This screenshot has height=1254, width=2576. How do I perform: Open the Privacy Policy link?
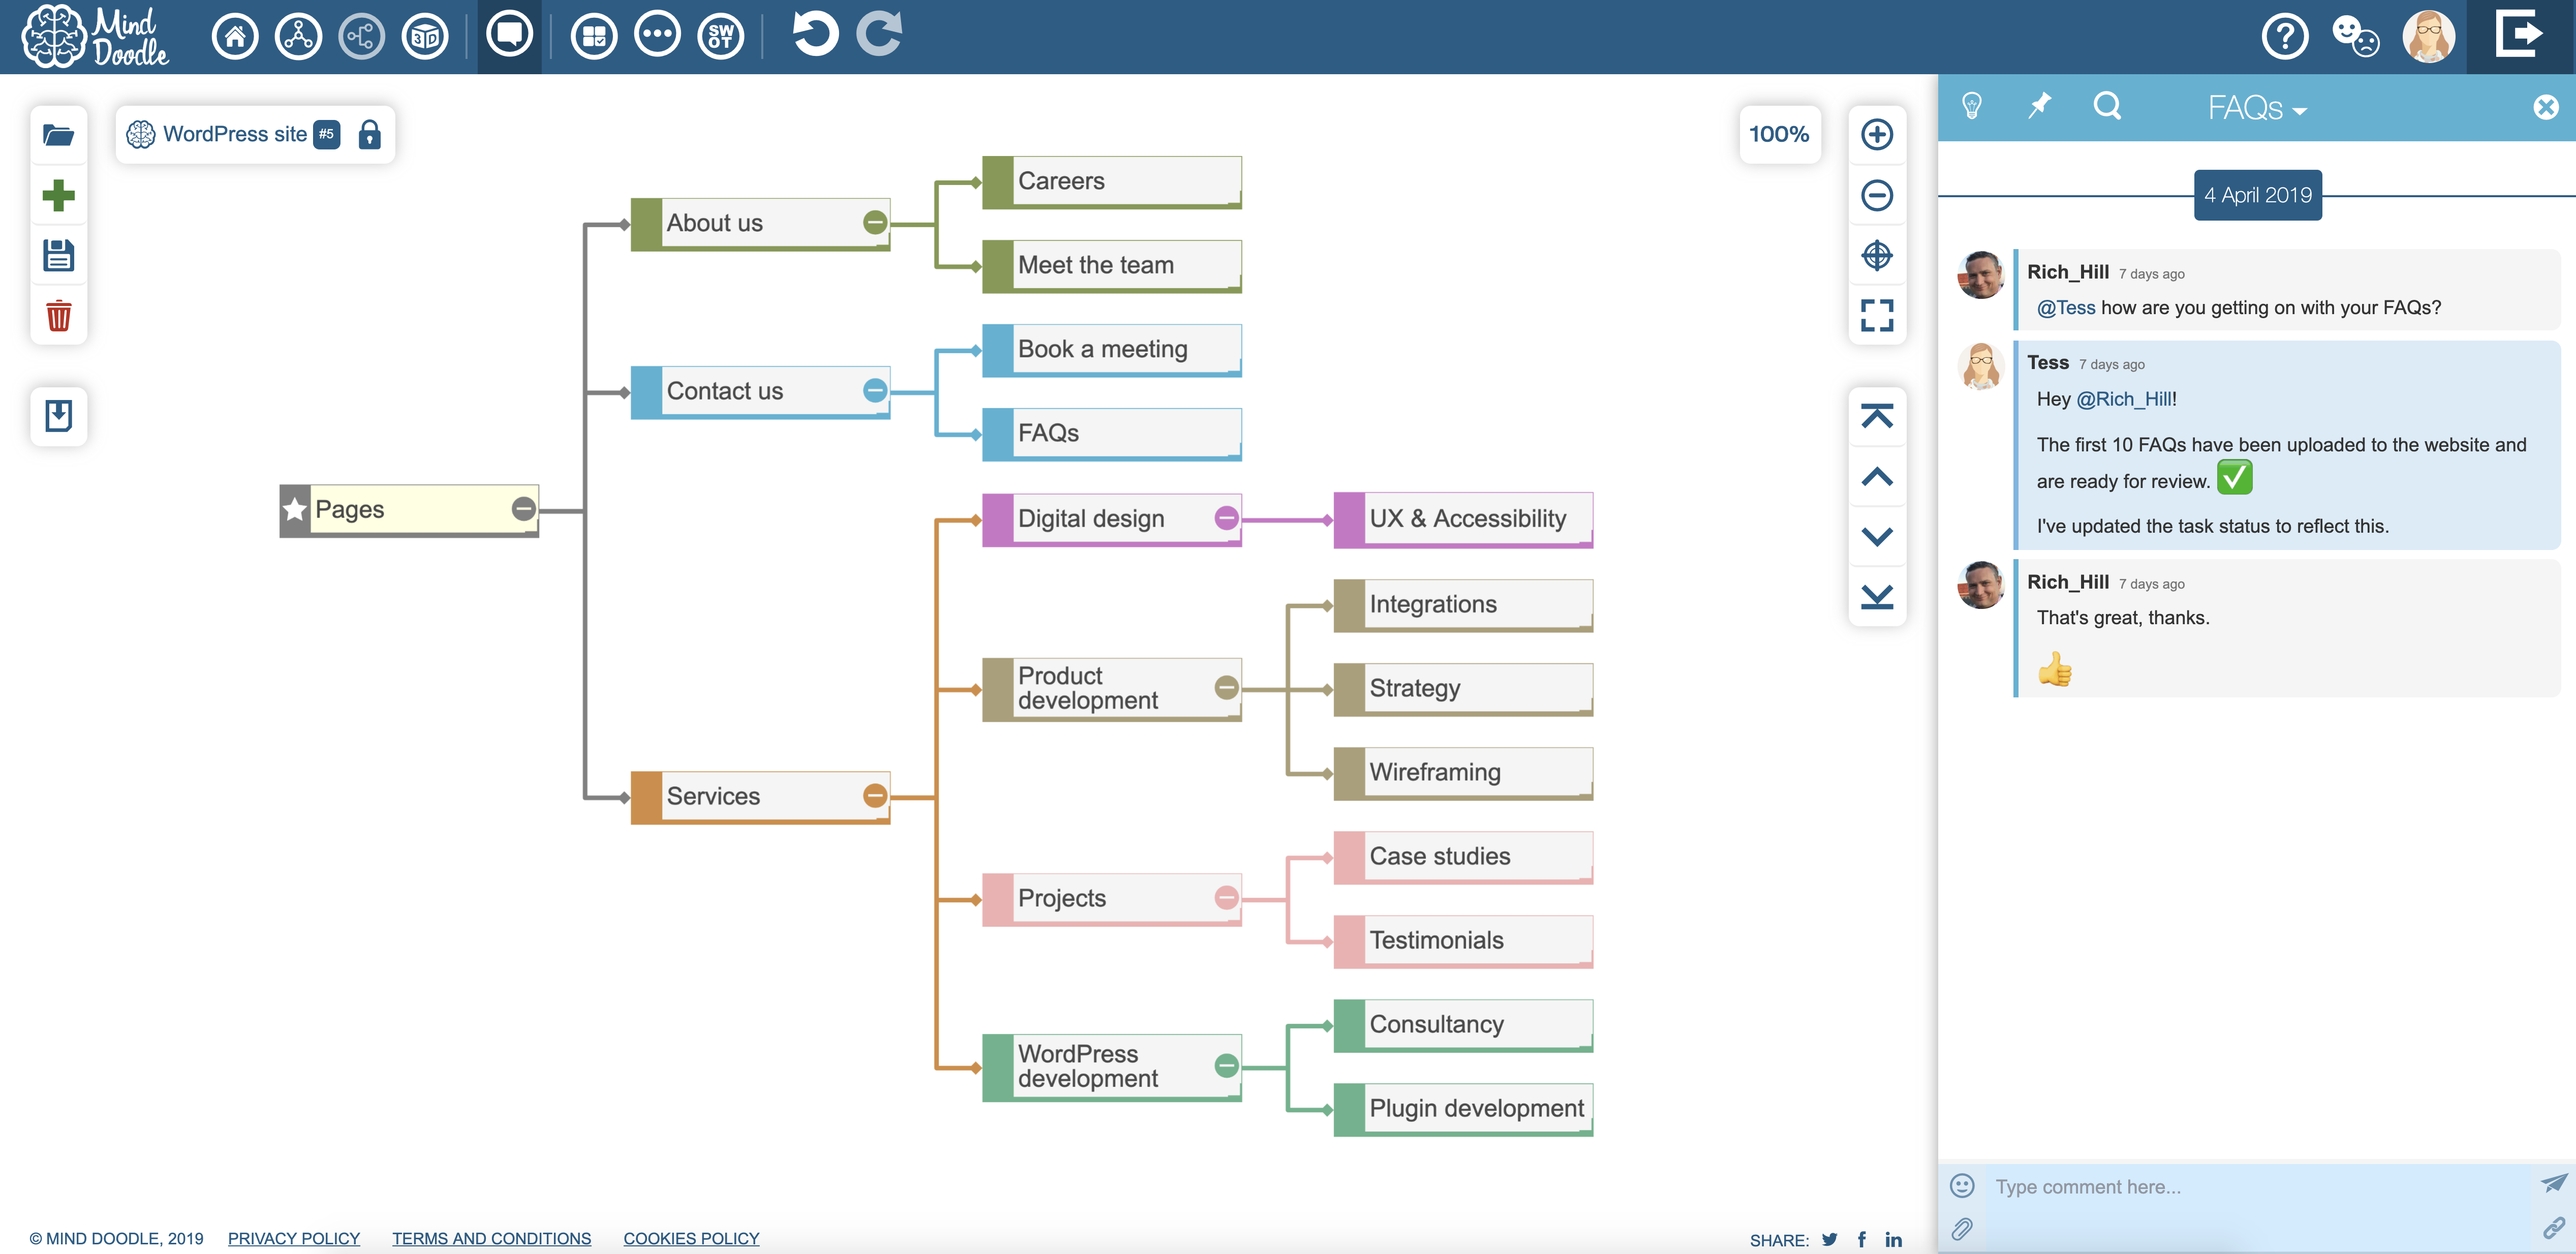[x=294, y=1238]
